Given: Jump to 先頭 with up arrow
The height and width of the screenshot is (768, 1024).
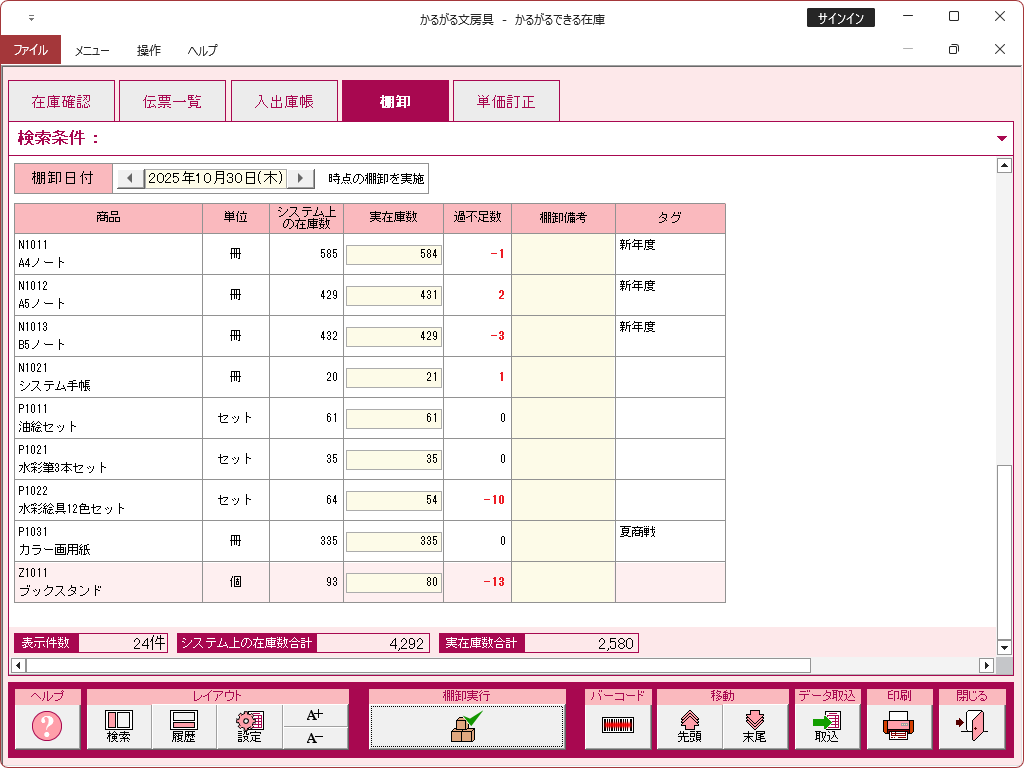Looking at the screenshot, I should [689, 727].
